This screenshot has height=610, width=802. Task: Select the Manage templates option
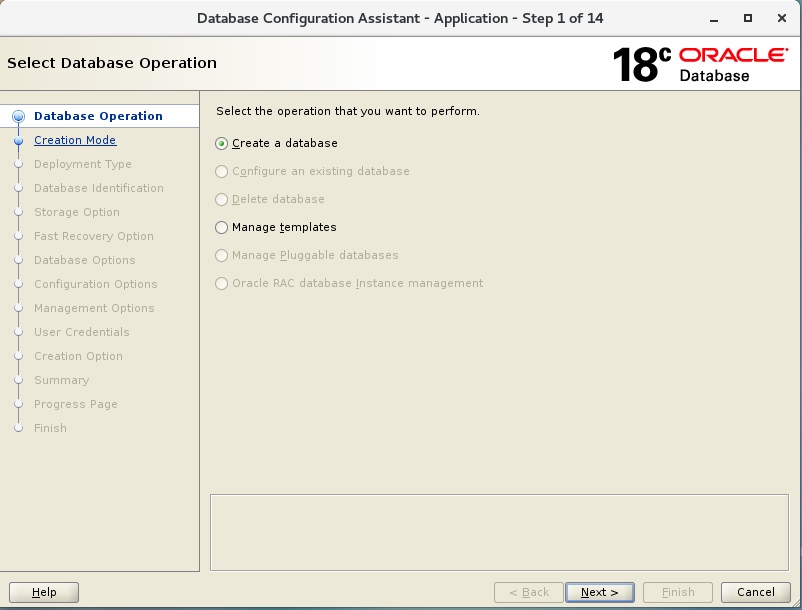[221, 227]
